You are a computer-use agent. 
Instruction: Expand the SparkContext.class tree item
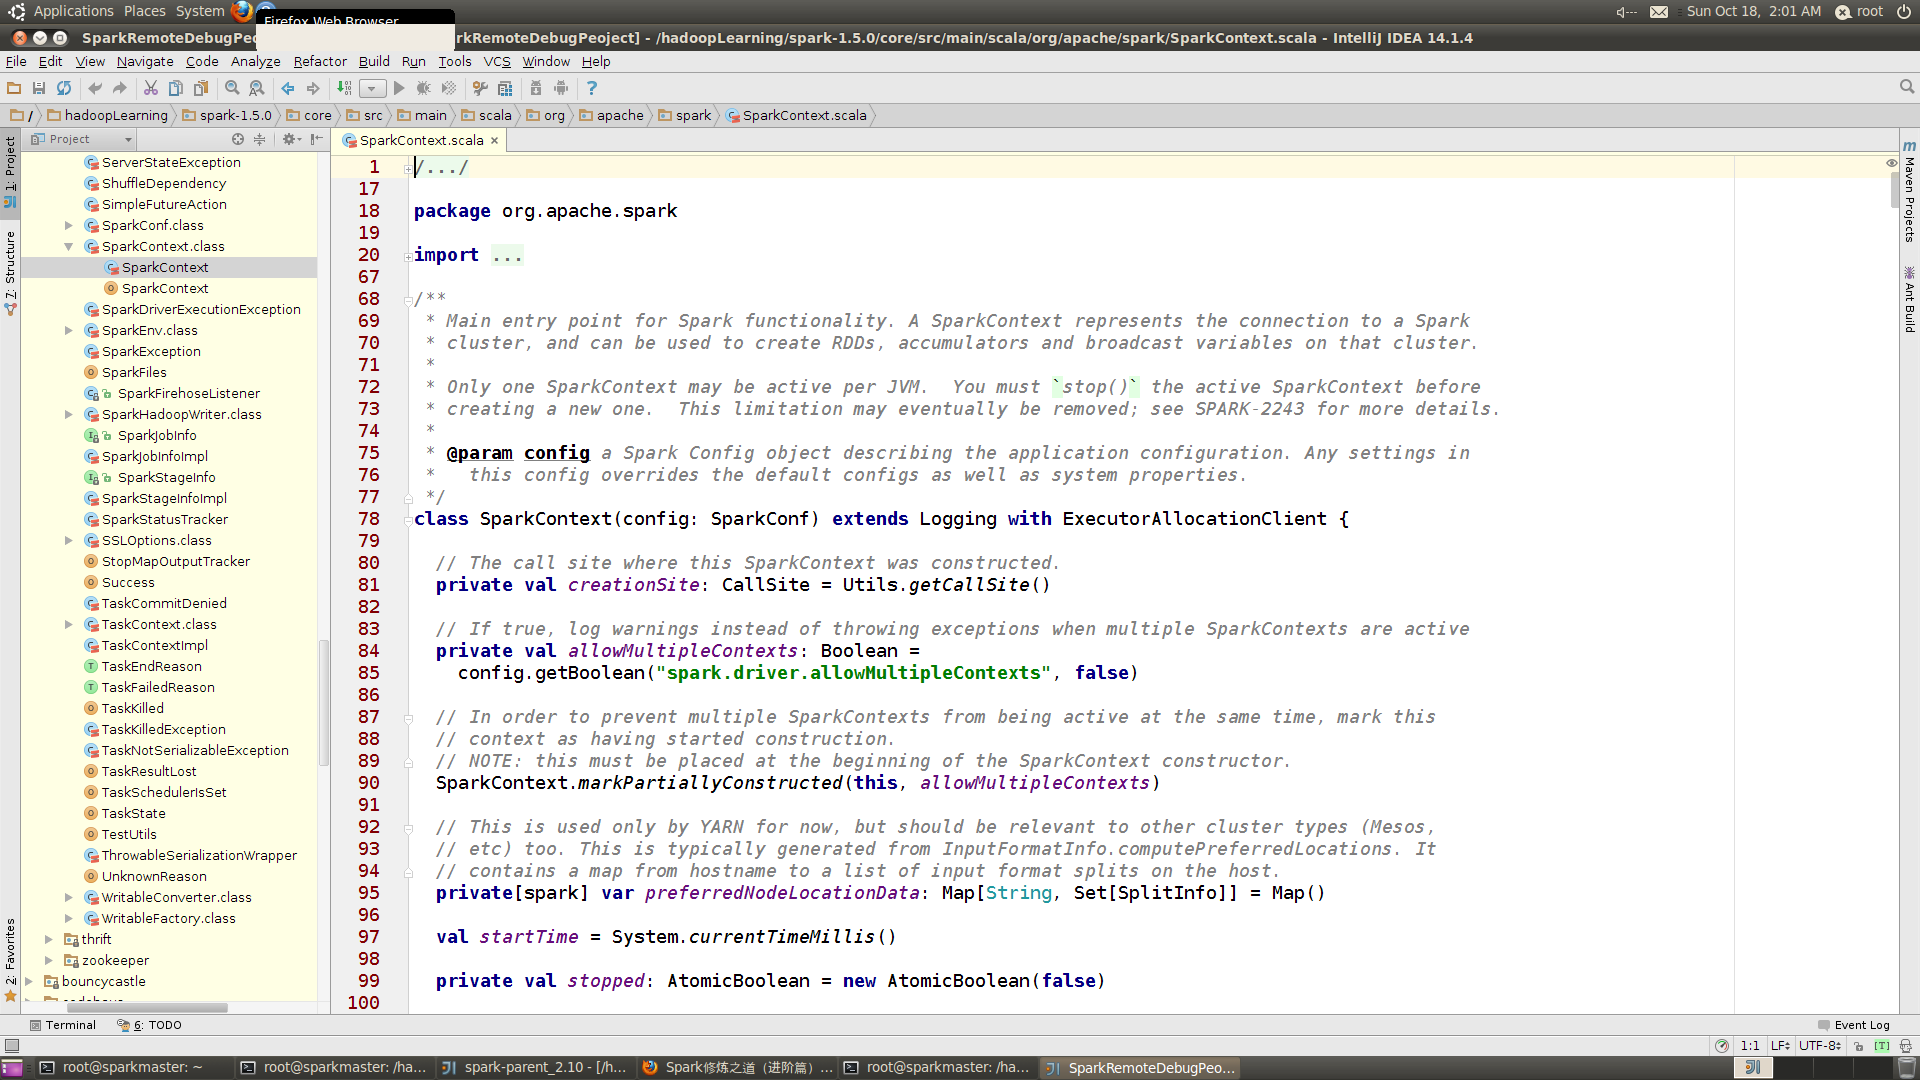coord(70,247)
